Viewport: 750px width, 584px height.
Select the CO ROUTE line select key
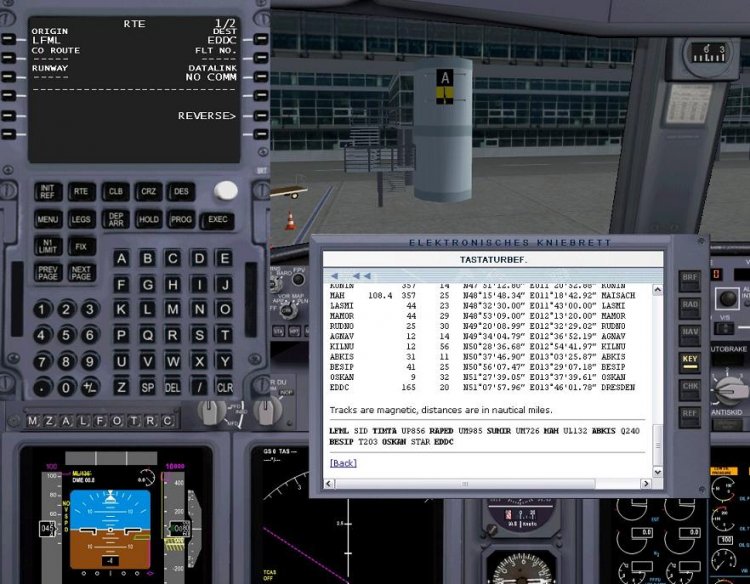[9, 58]
